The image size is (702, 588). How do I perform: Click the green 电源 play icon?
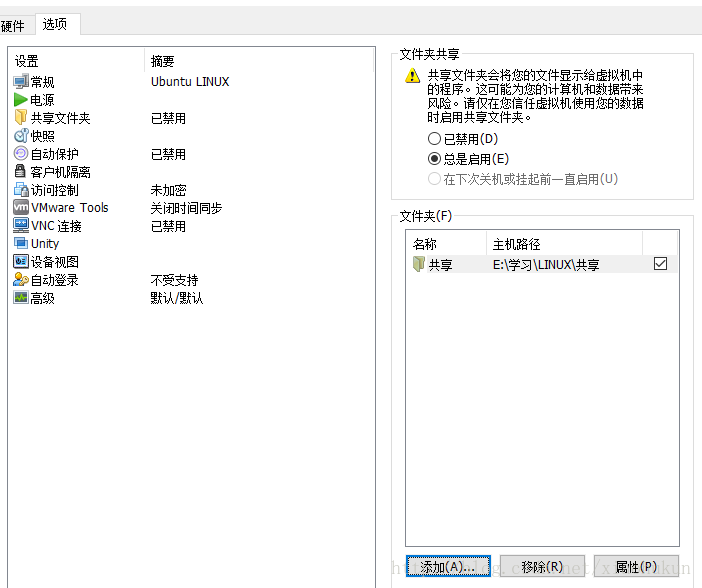(21, 100)
